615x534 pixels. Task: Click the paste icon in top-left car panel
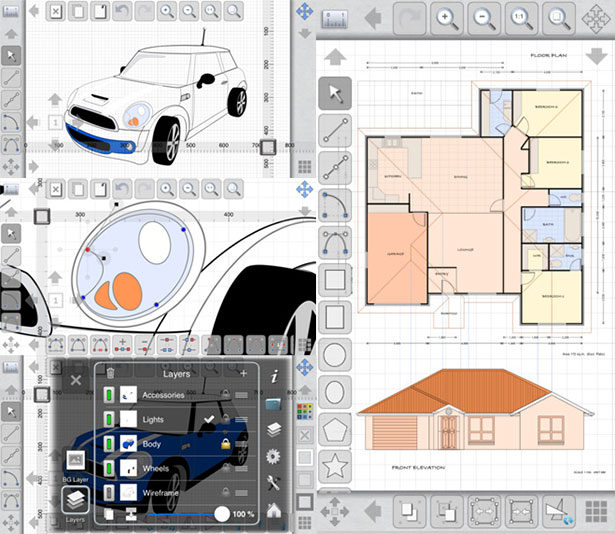pos(100,11)
